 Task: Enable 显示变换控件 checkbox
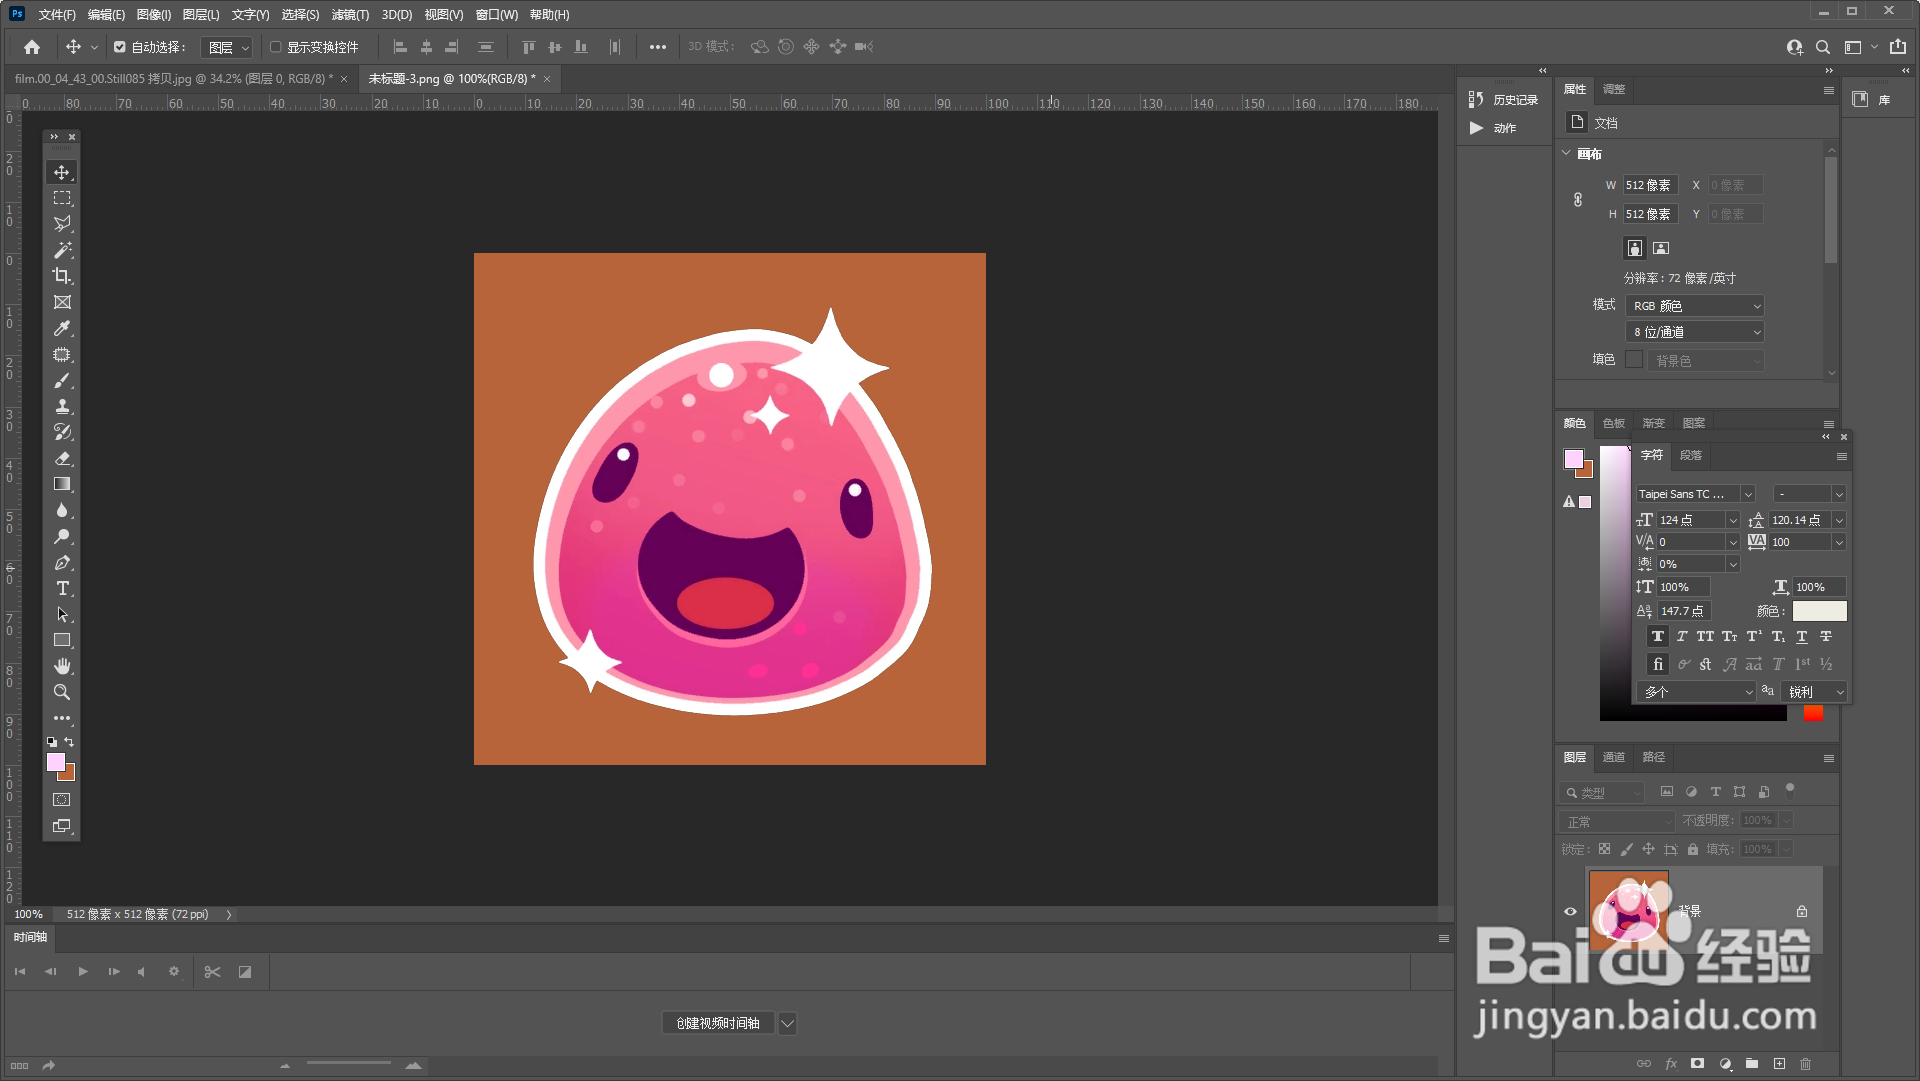click(276, 47)
